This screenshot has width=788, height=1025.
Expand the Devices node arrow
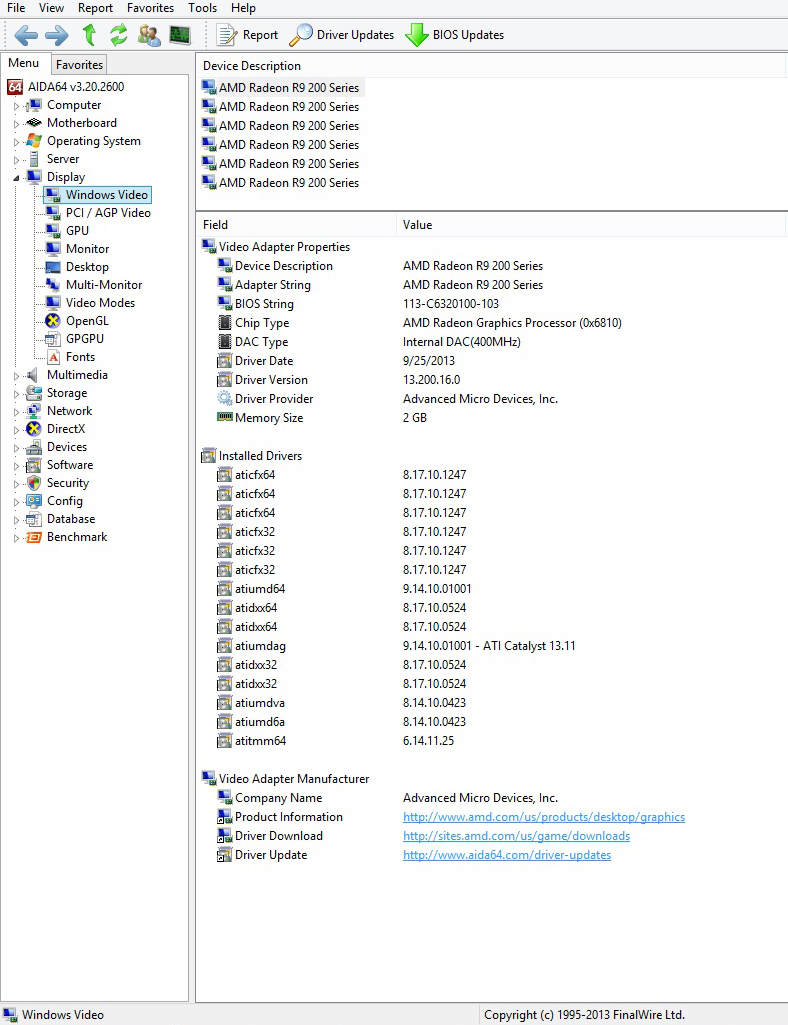click(16, 448)
